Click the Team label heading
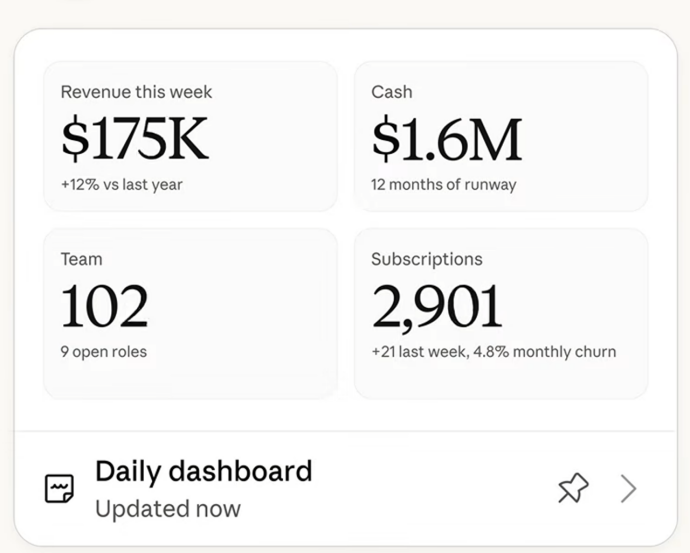Viewport: 690px width, 553px height. [x=81, y=259]
